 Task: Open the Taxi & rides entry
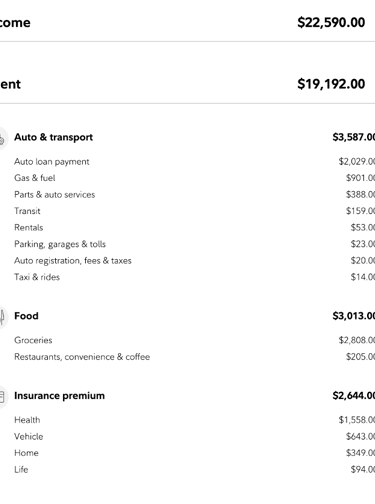pos(37,277)
